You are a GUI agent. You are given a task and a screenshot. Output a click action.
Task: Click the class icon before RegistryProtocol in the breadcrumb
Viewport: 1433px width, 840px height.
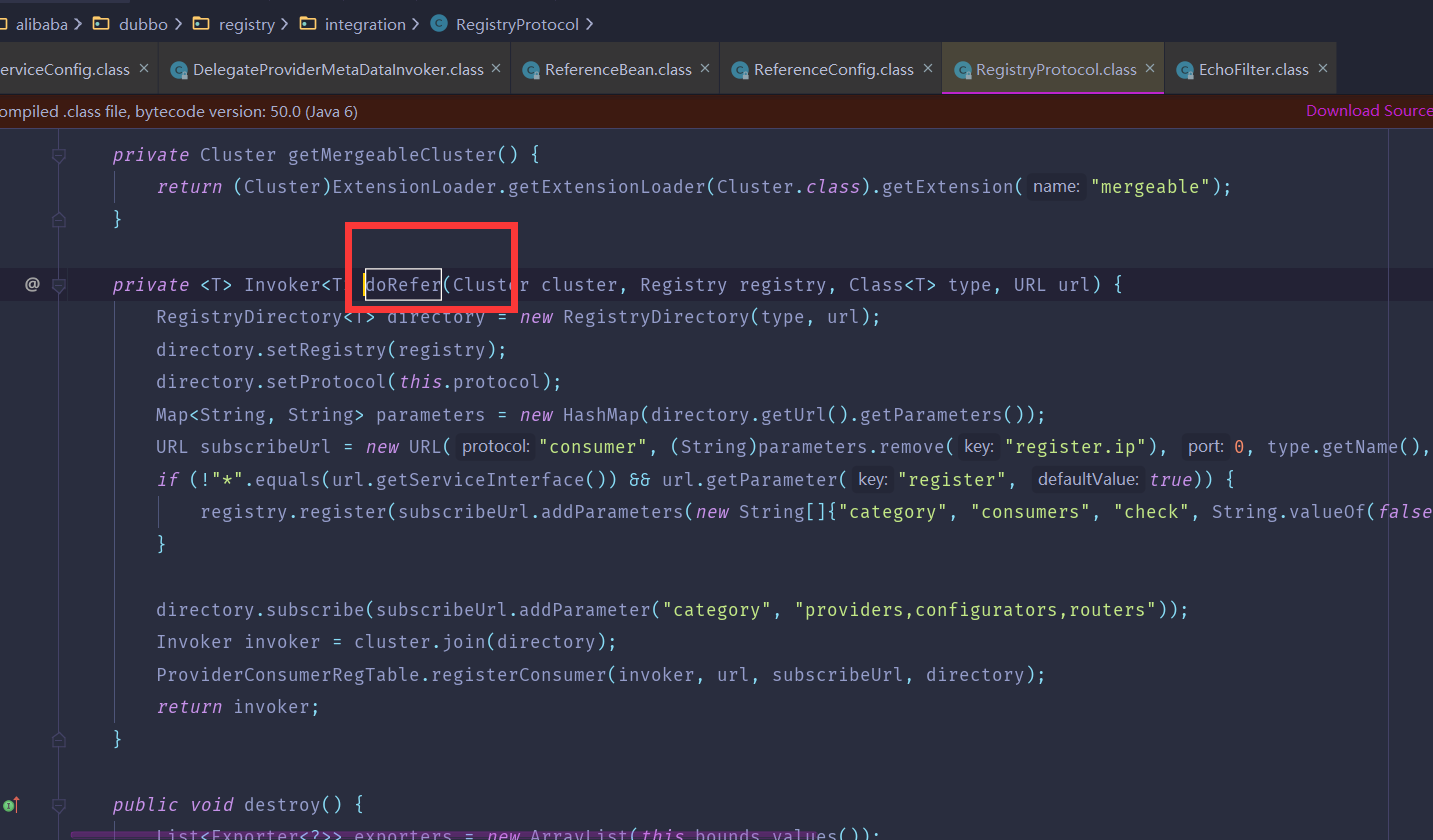tap(438, 24)
